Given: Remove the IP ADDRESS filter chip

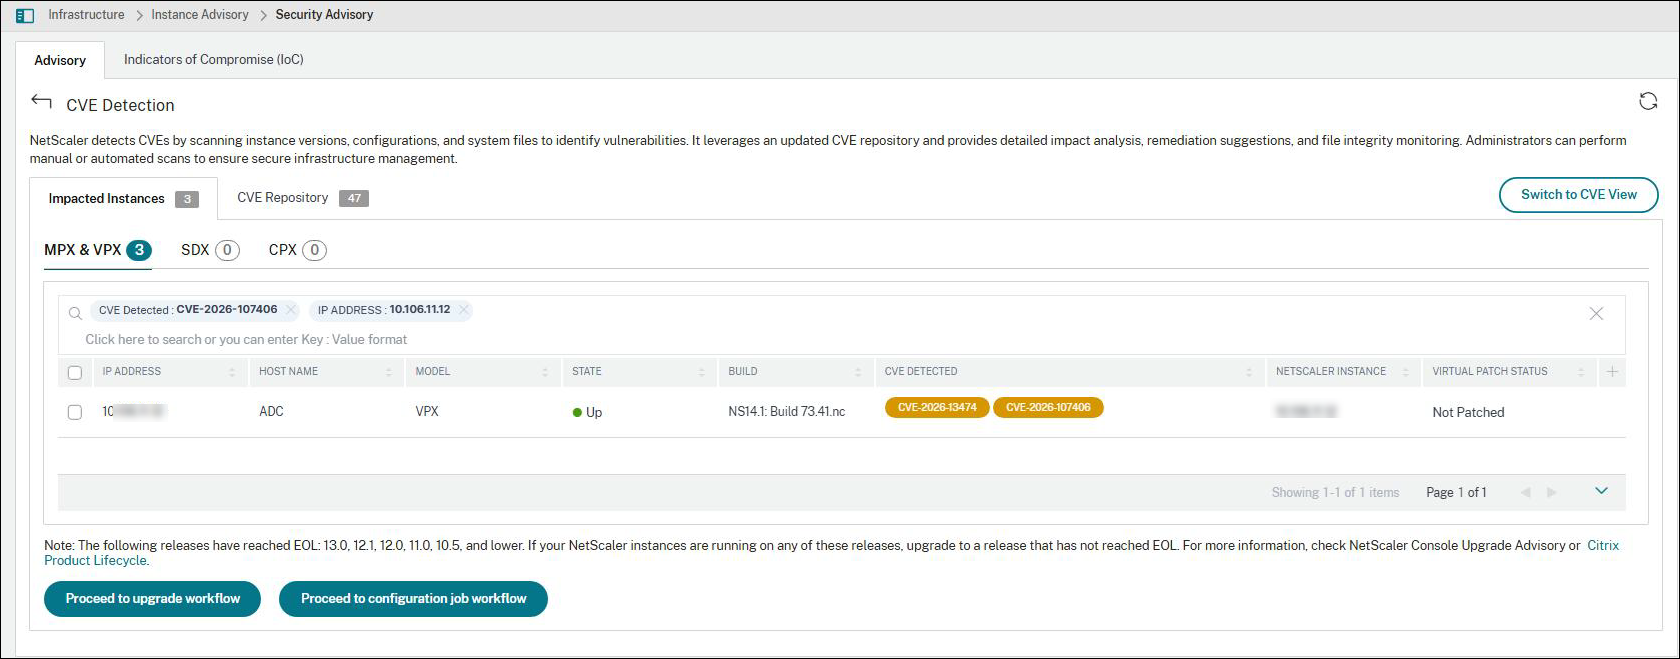Looking at the screenshot, I should coord(464,310).
